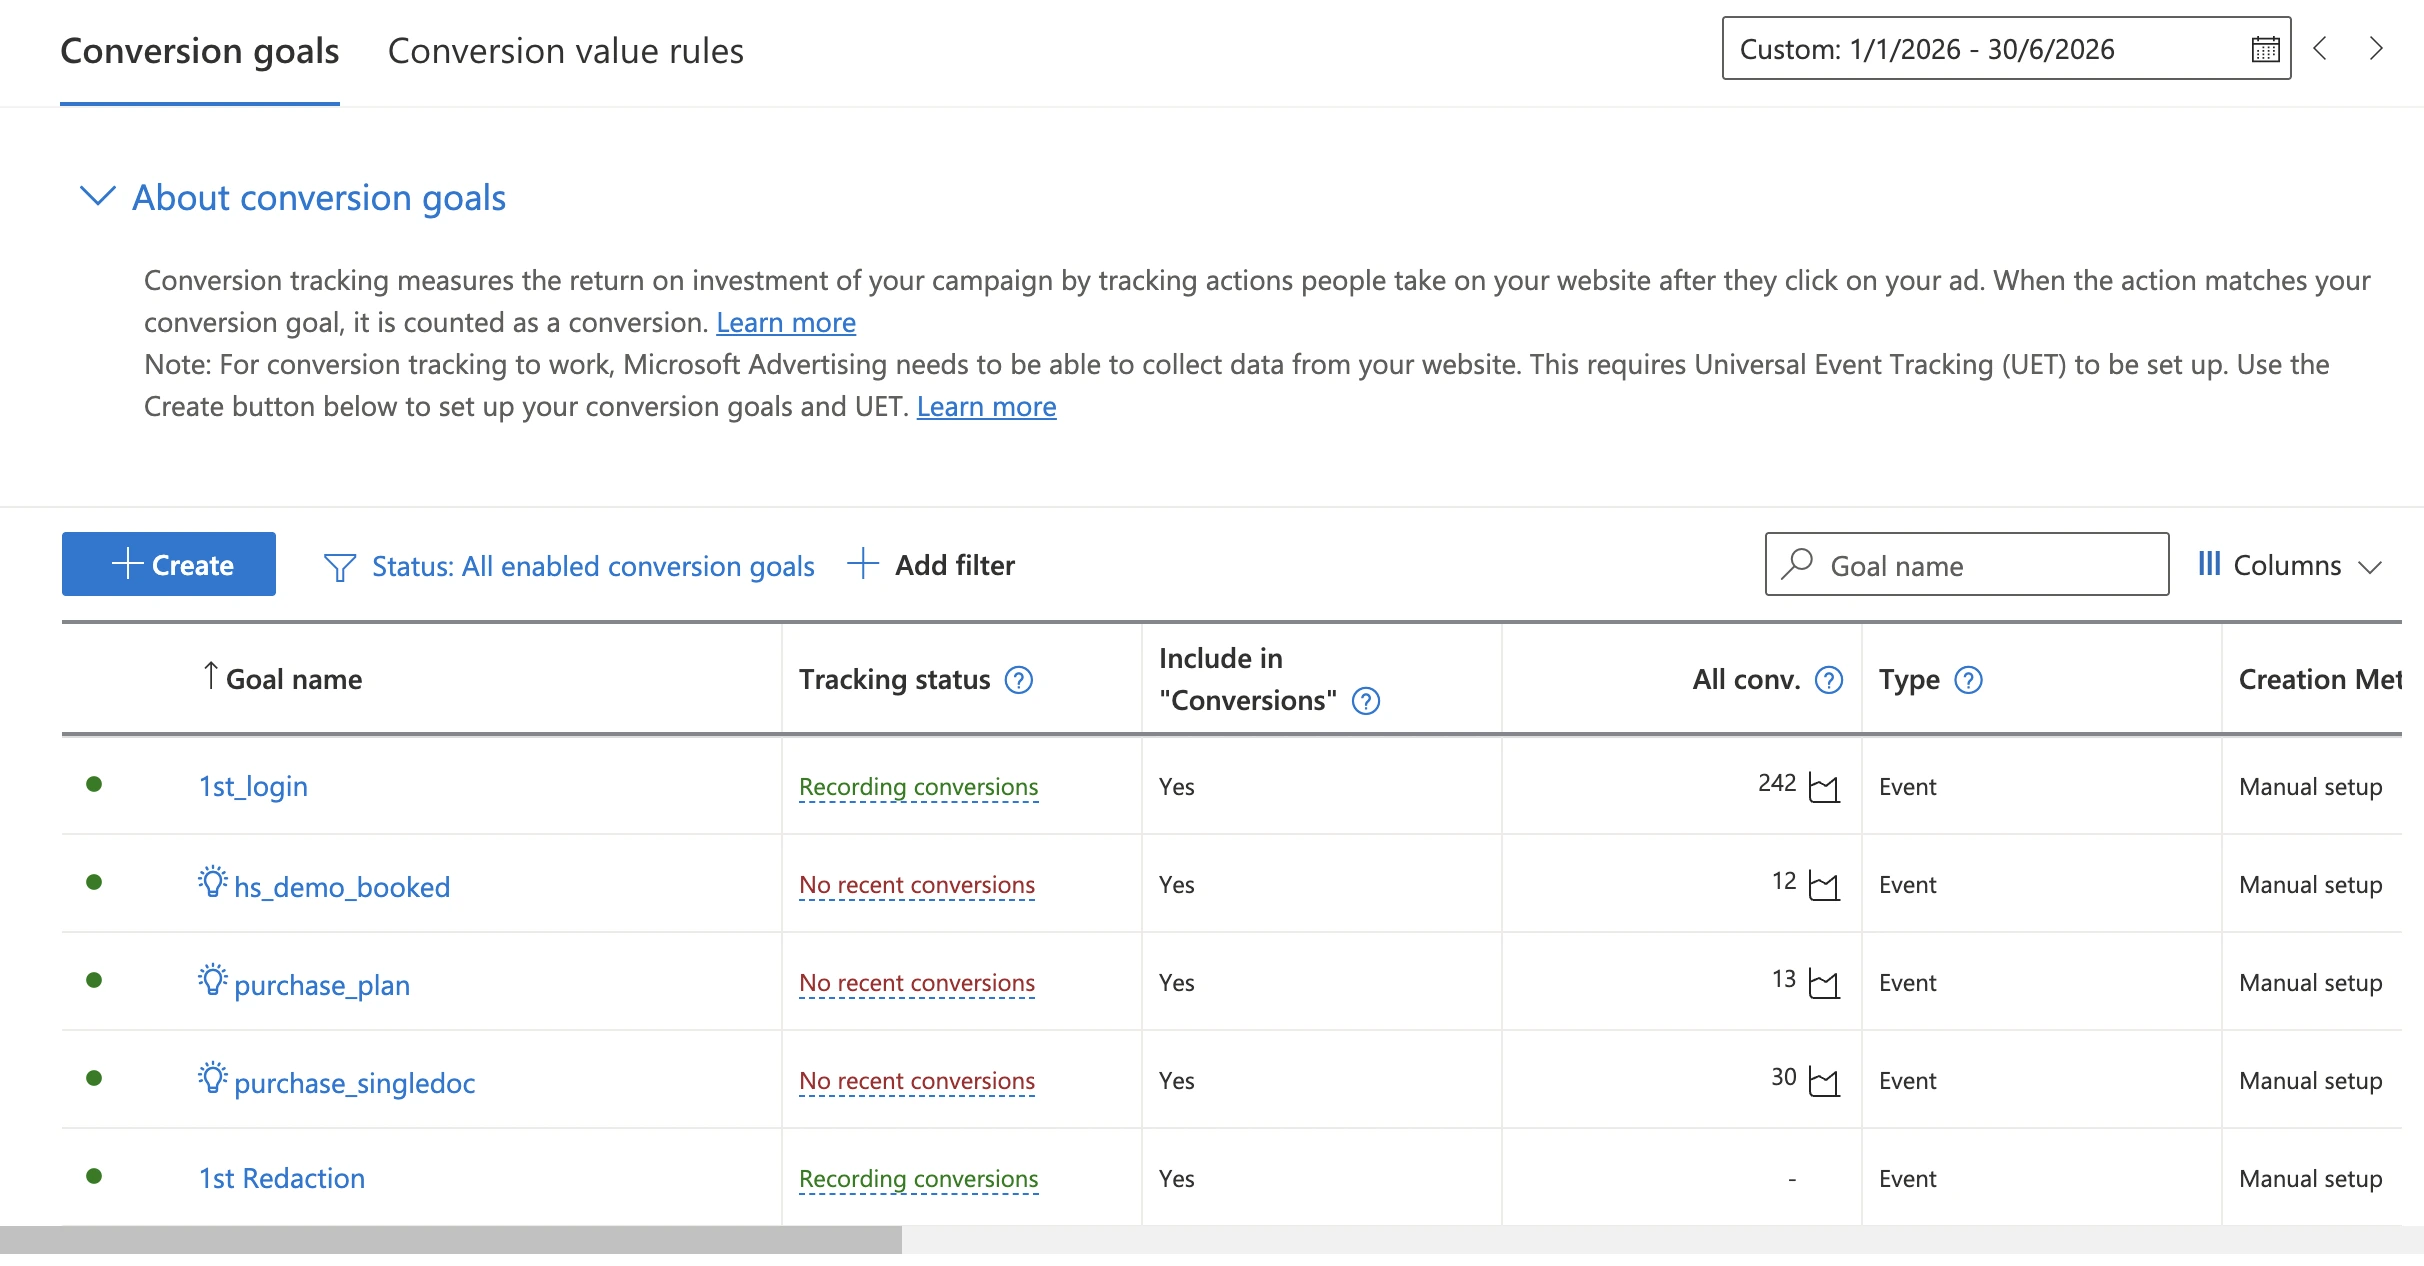Image resolution: width=2424 pixels, height=1266 pixels.
Task: Click the filter funnel icon
Action: pyautogui.click(x=340, y=567)
